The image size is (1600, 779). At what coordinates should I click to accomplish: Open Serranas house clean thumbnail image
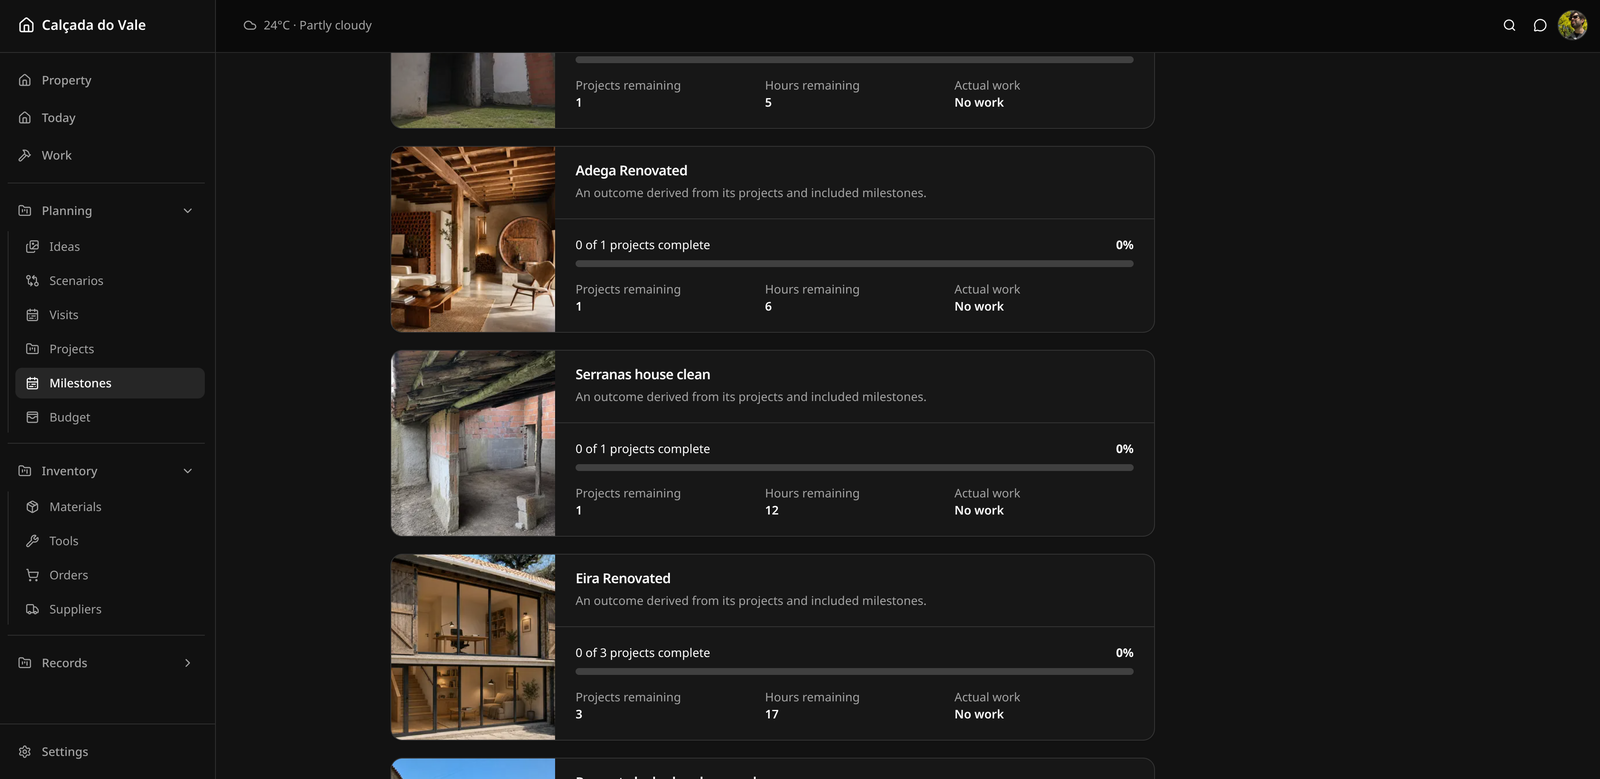[x=473, y=444]
